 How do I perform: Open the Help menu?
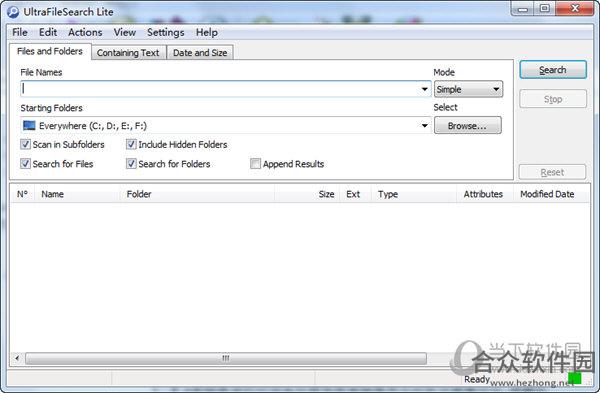[x=207, y=33]
